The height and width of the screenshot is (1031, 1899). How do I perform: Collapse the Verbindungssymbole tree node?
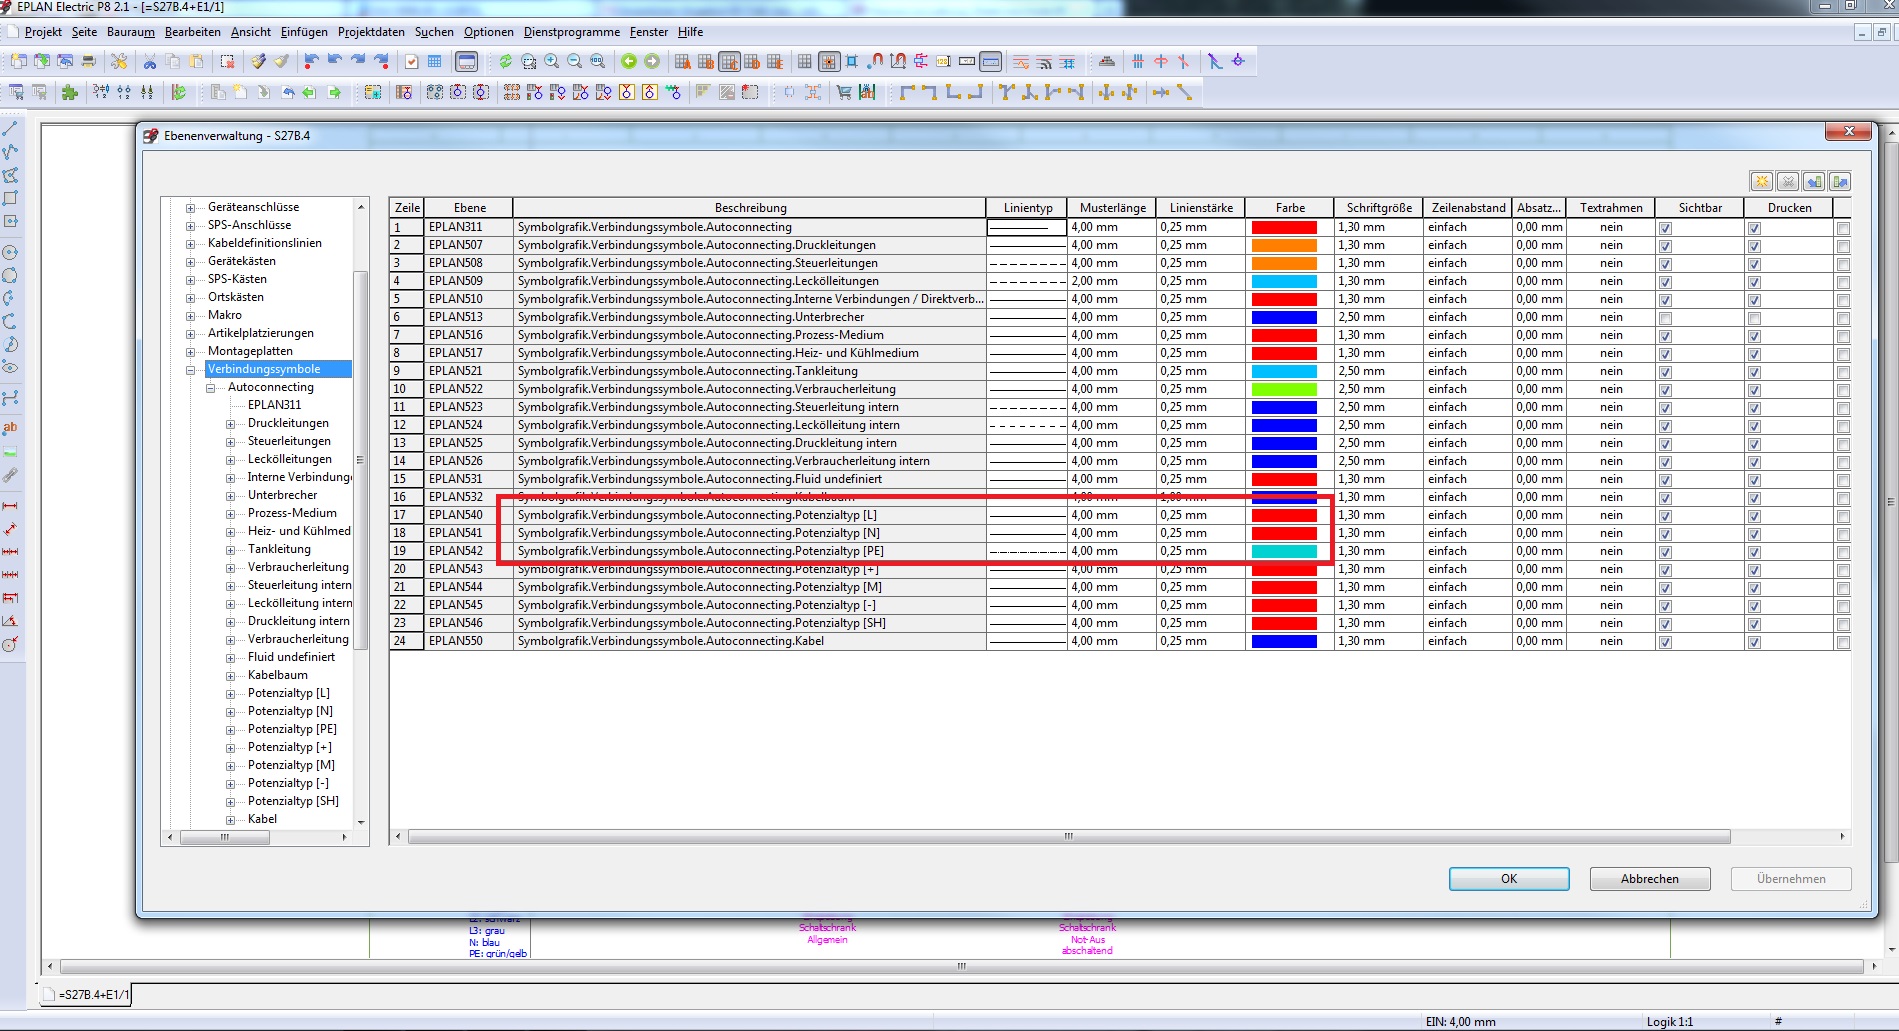pos(190,370)
